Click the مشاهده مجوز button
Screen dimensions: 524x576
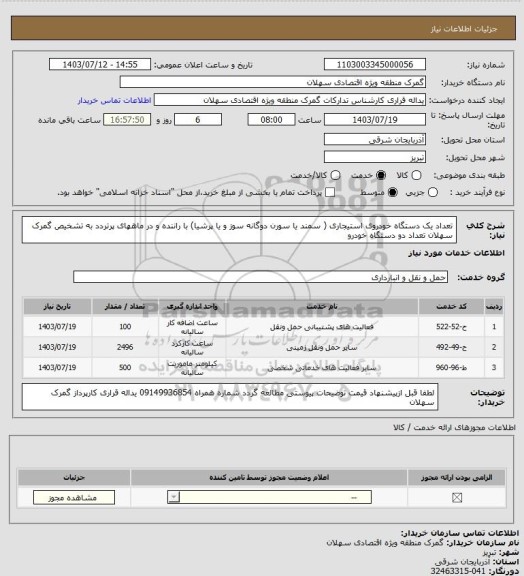[x=74, y=497]
